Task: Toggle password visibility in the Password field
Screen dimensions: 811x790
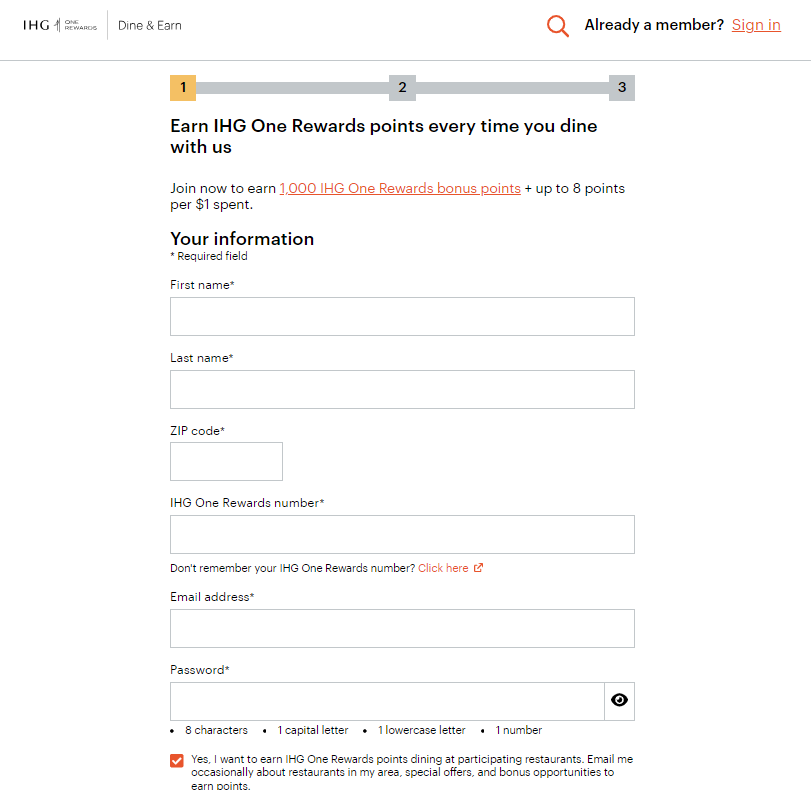Action: point(619,700)
